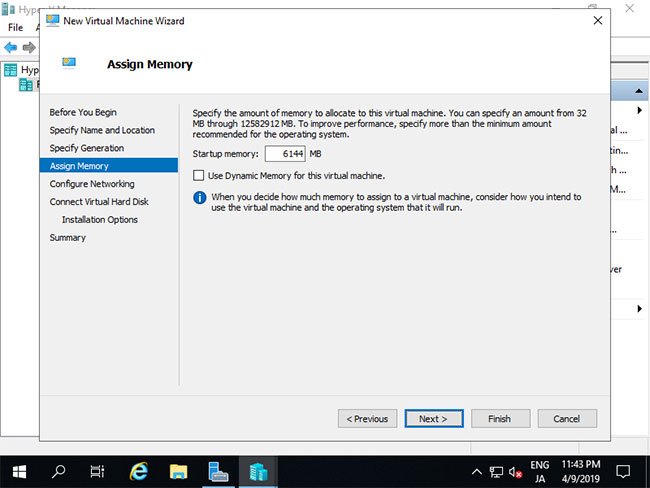
Task: Open taskbar search magnifier
Action: [x=58, y=471]
